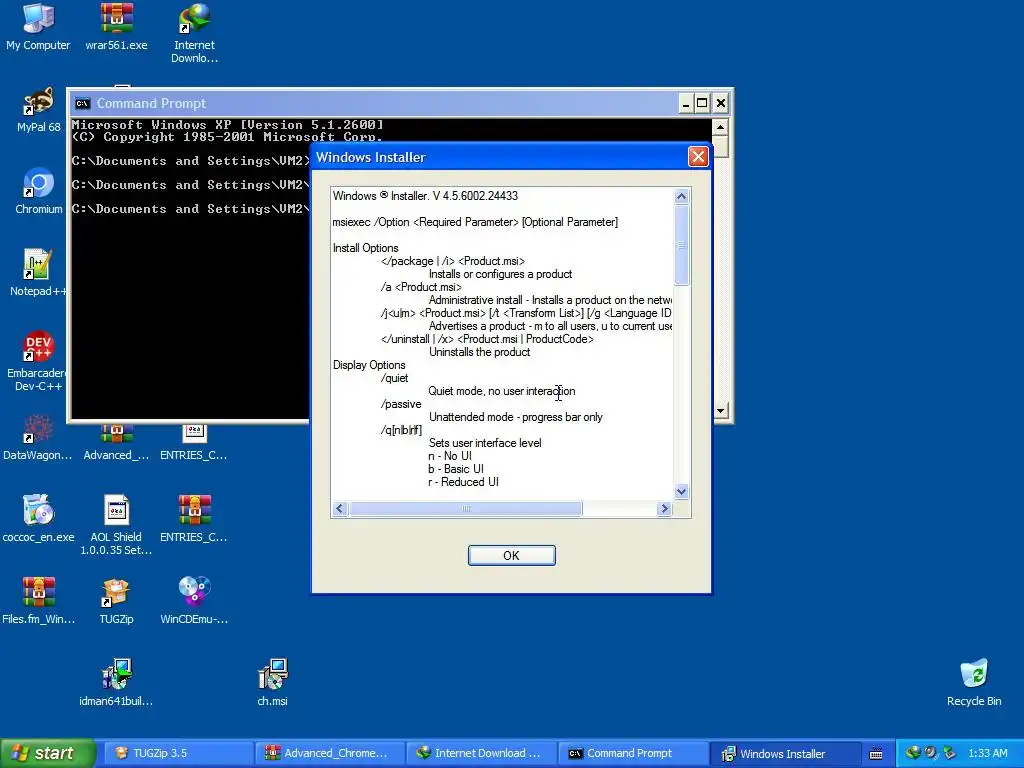Viewport: 1024px width, 768px height.
Task: Select the Notepad++ desktop shortcut
Action: [x=38, y=273]
